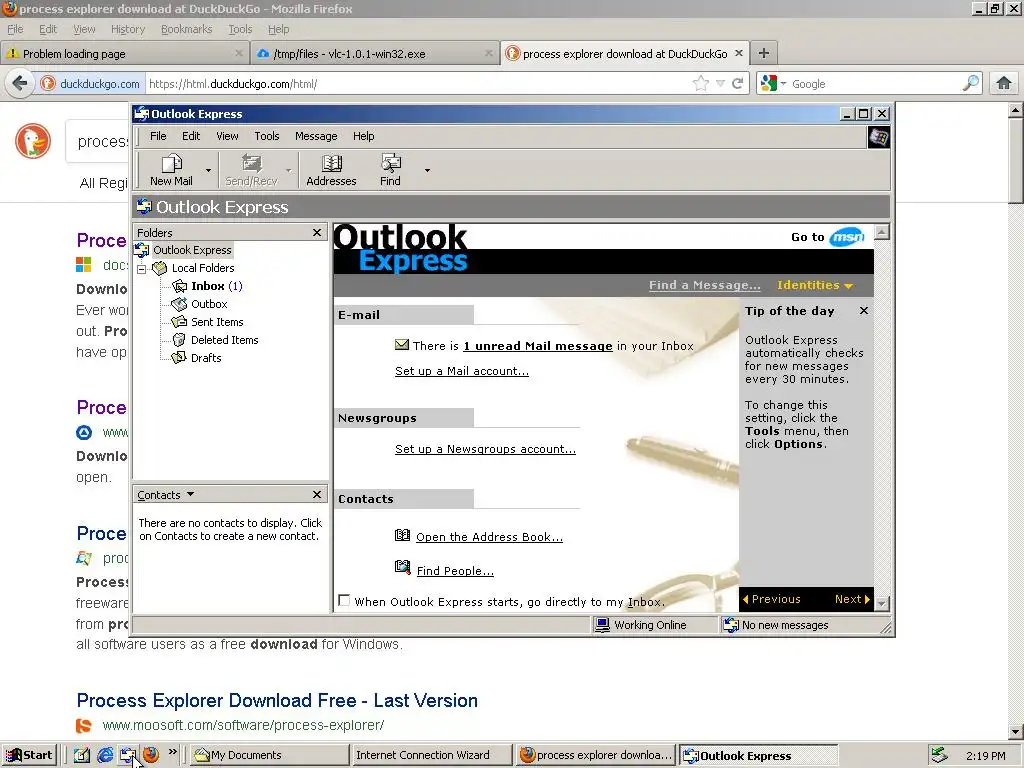
Task: Open Firefox URL bar history dropdown arrow
Action: (x=720, y=84)
